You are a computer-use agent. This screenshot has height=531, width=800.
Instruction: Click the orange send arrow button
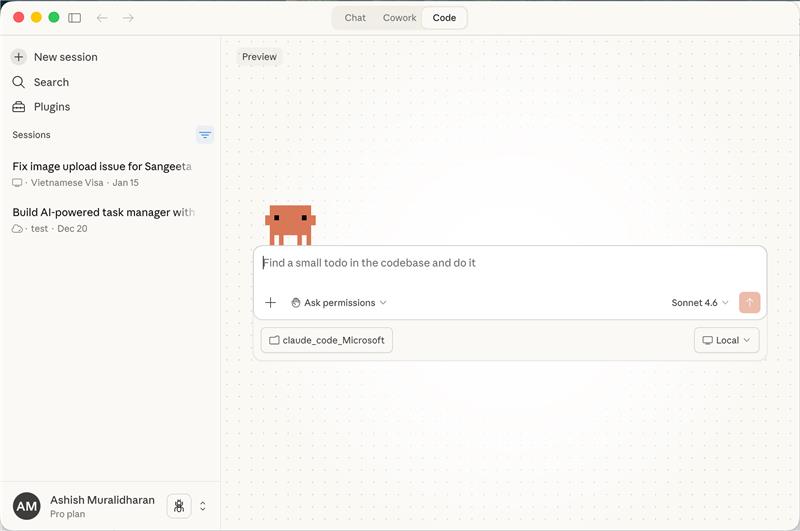(x=749, y=302)
